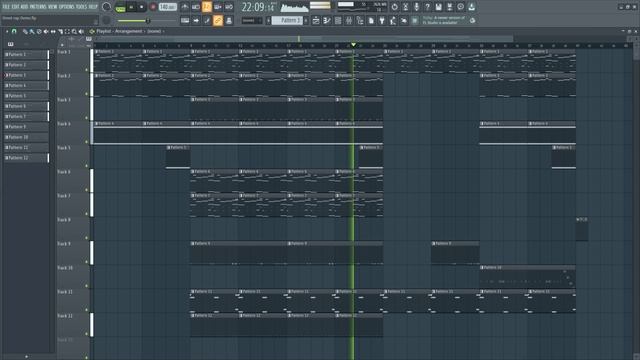Click the render/export audio icon
This screenshot has width=640, height=360.
pyautogui.click(x=449, y=7)
